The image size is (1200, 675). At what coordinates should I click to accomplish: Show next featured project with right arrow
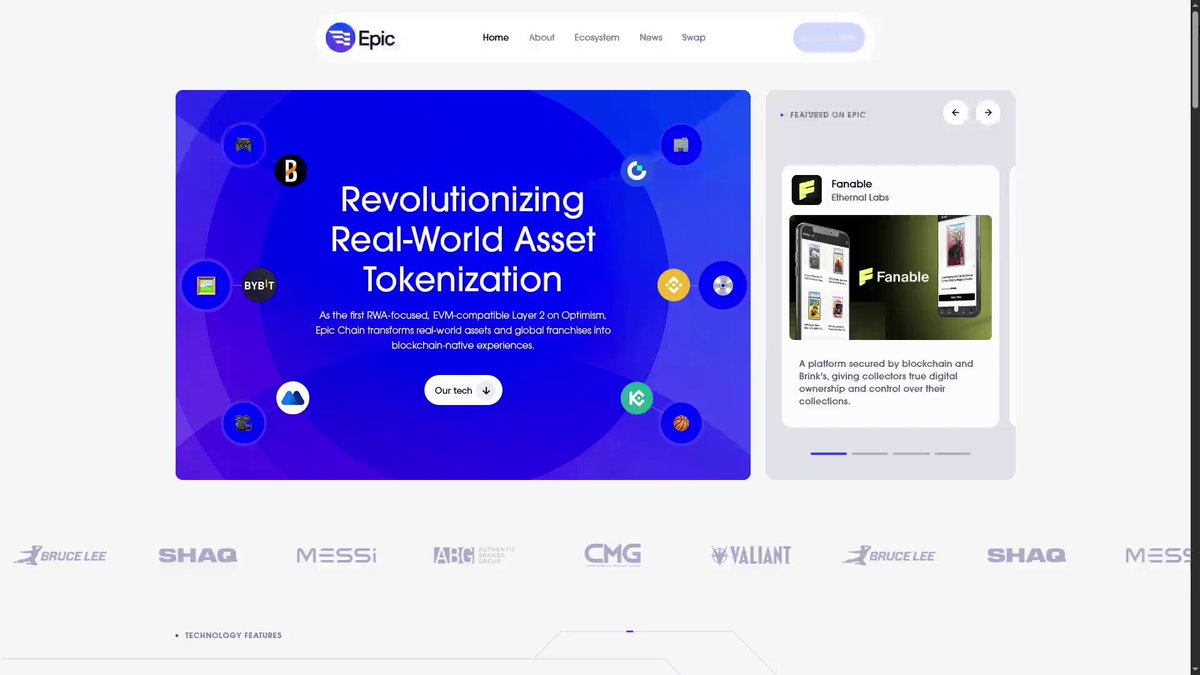click(988, 113)
